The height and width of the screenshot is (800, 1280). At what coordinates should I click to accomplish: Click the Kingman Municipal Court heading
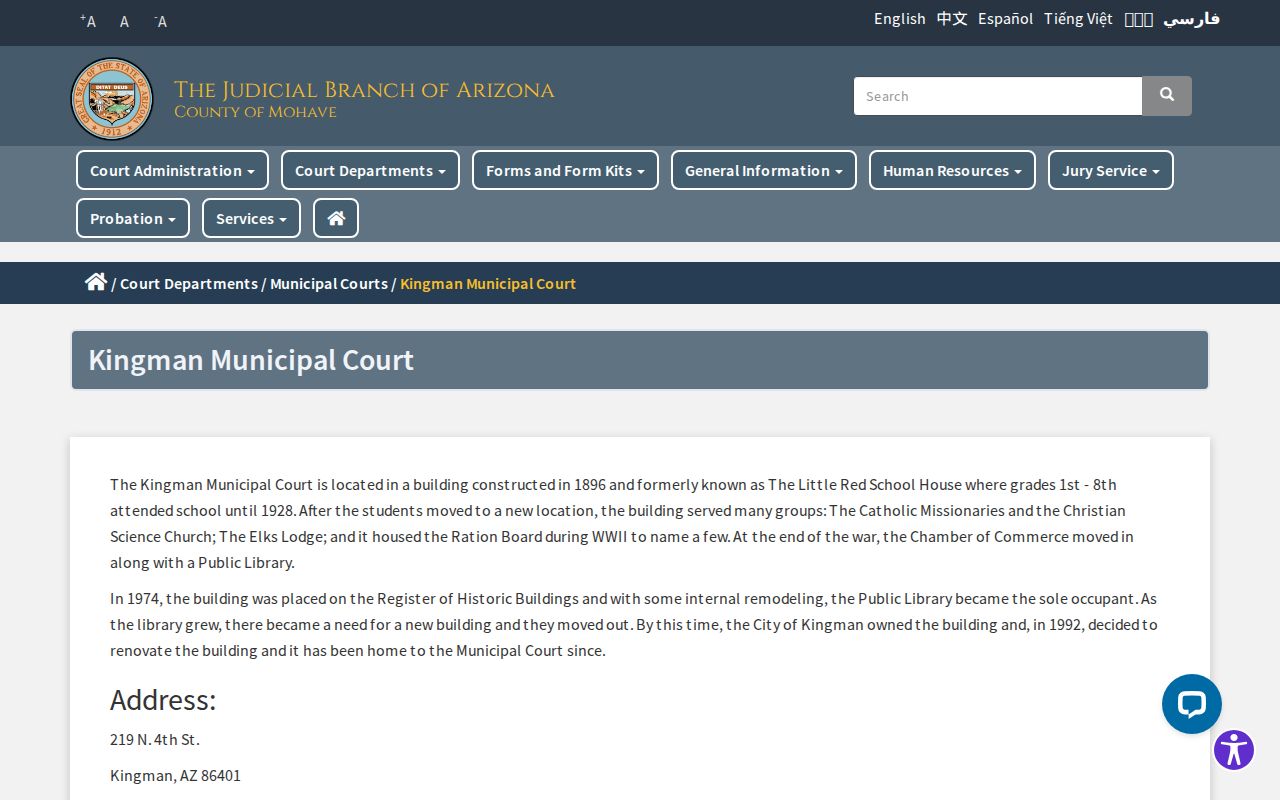[x=251, y=360]
